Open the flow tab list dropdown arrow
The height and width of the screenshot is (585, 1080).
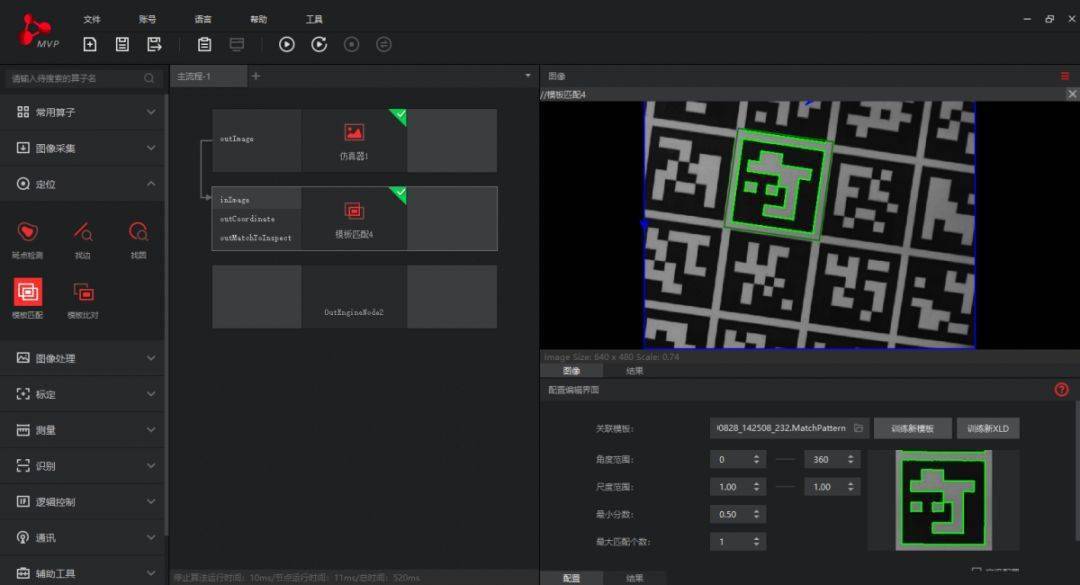pos(528,76)
